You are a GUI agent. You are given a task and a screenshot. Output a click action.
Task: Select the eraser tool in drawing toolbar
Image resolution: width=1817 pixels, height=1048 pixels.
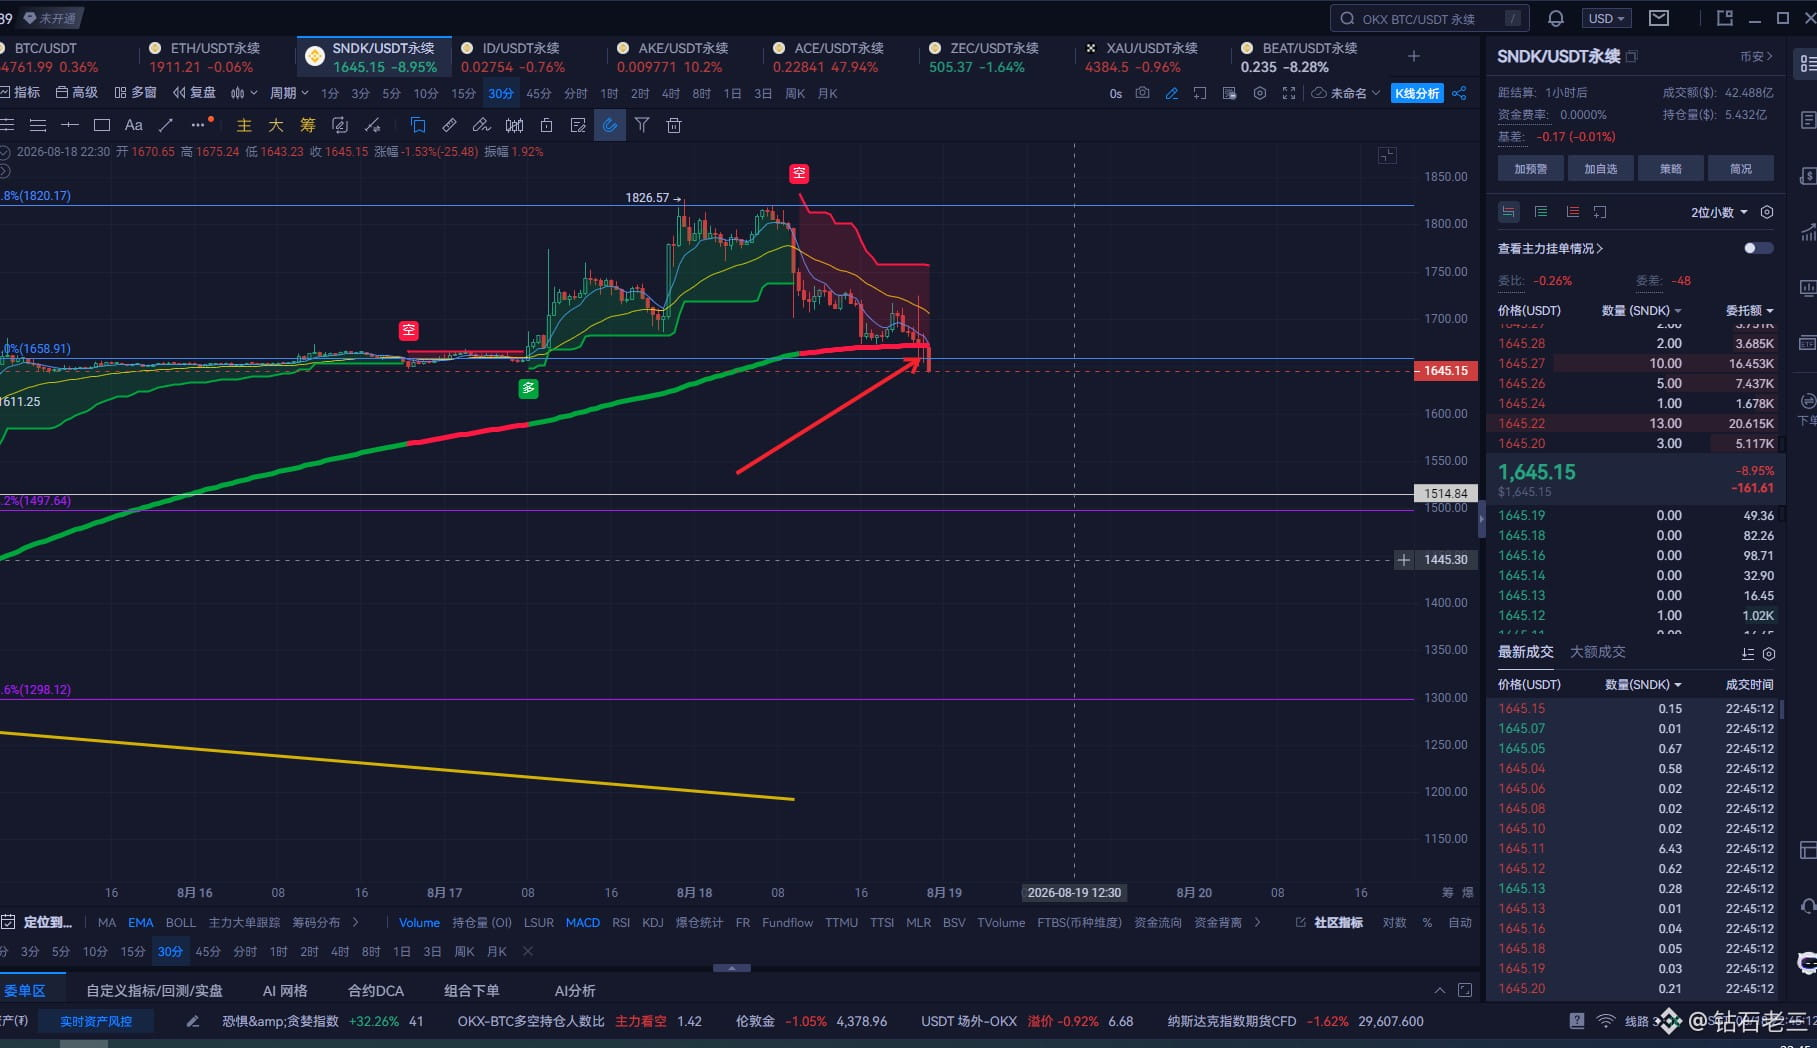pos(482,125)
